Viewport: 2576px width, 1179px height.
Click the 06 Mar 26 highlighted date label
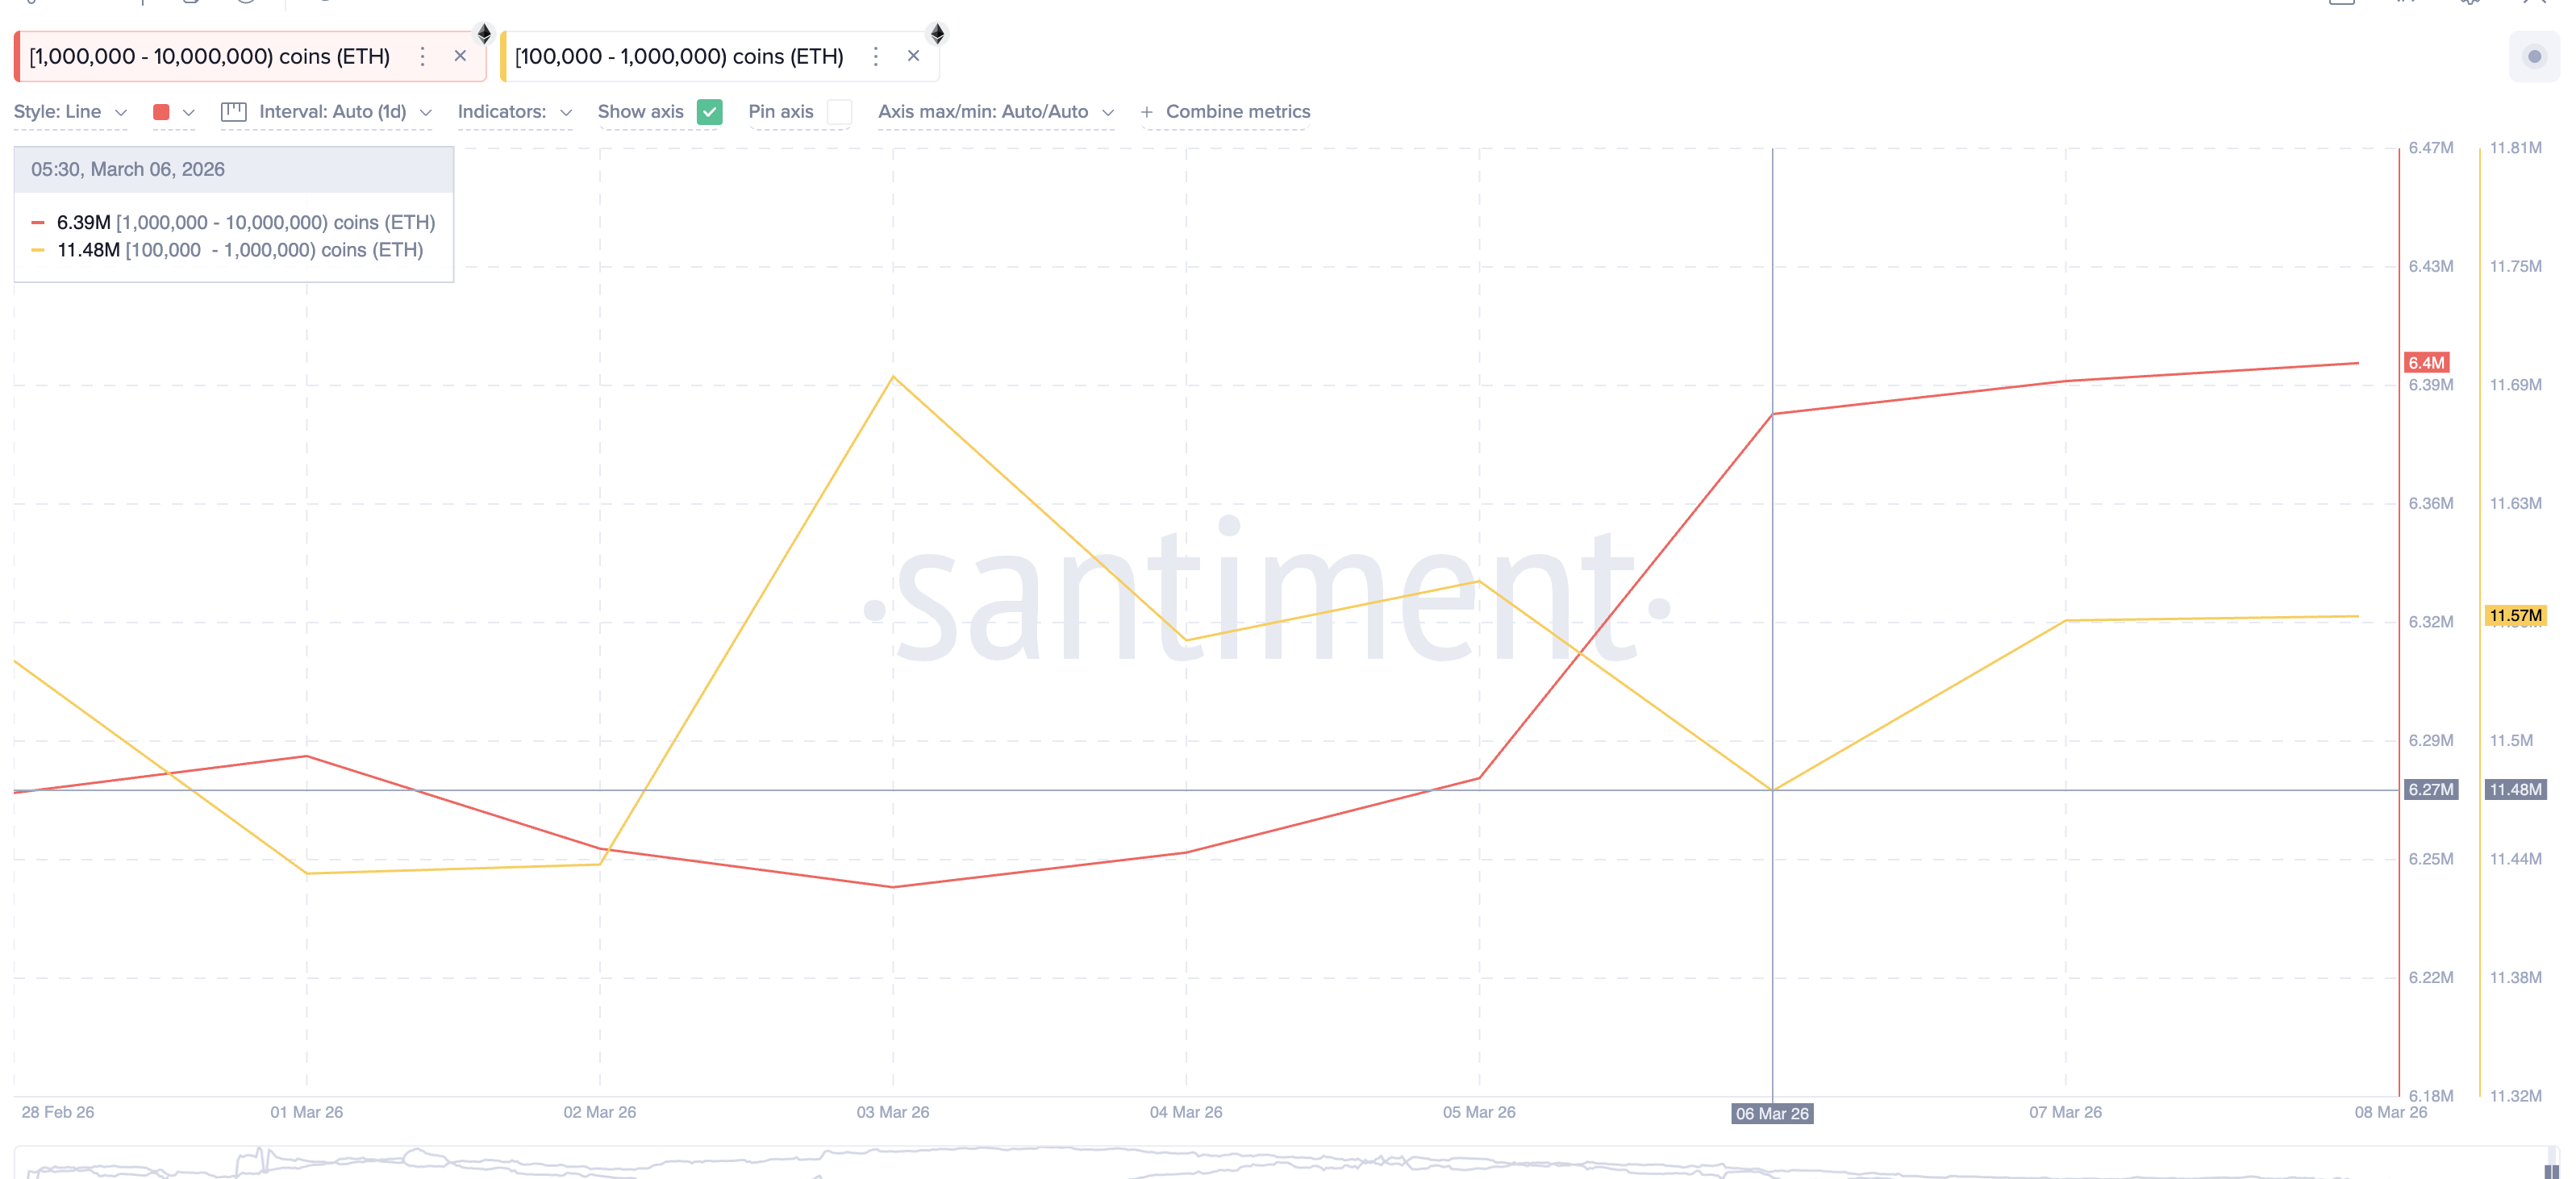[x=1772, y=1114]
